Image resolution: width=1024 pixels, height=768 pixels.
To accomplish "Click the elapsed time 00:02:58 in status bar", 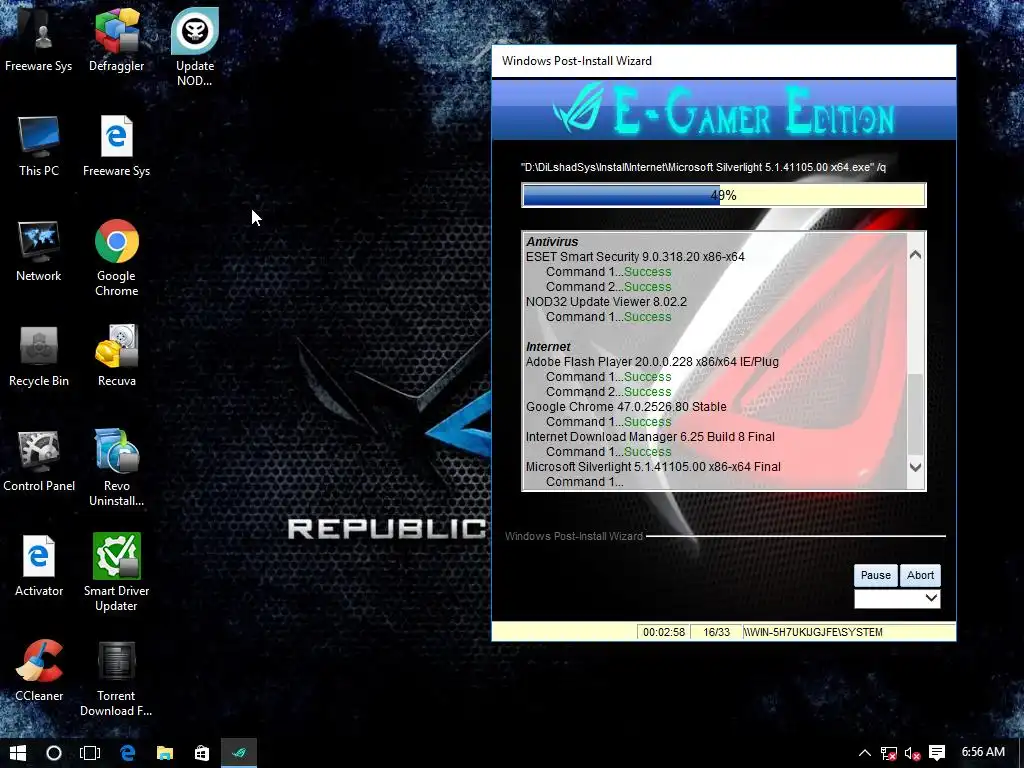I will point(664,632).
